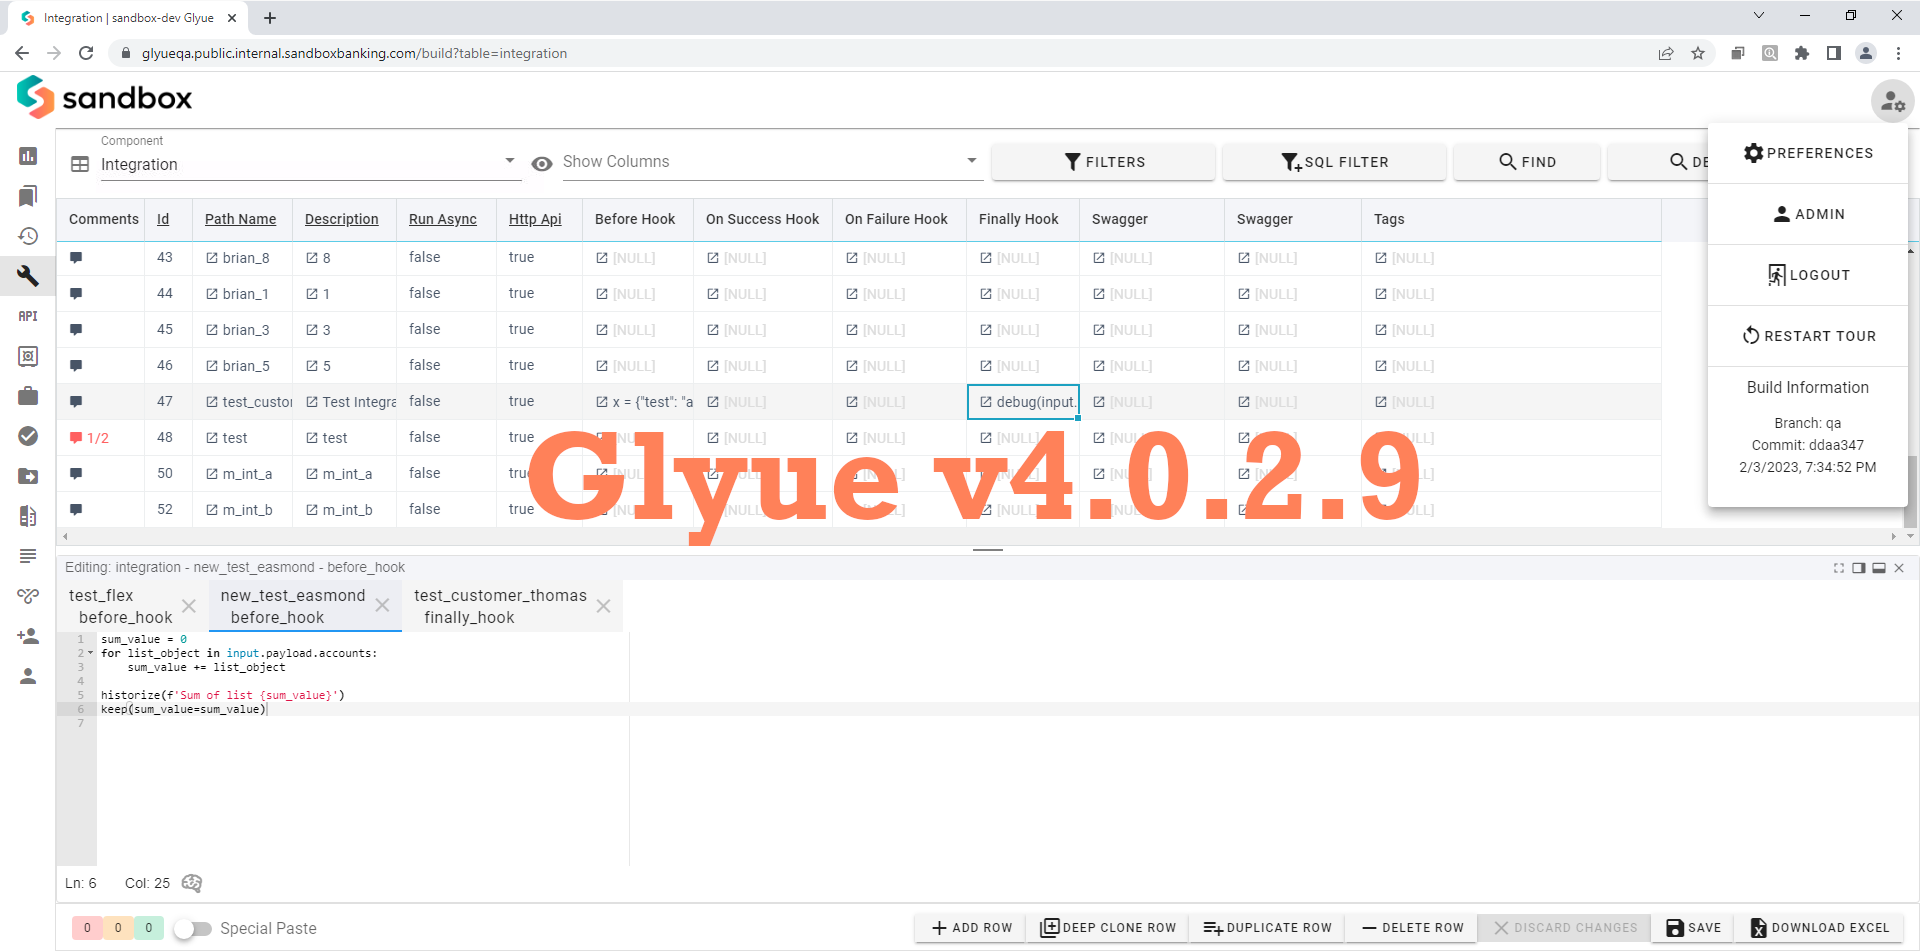Click the user settings avatar icon
This screenshot has width=1920, height=951.
(1892, 101)
